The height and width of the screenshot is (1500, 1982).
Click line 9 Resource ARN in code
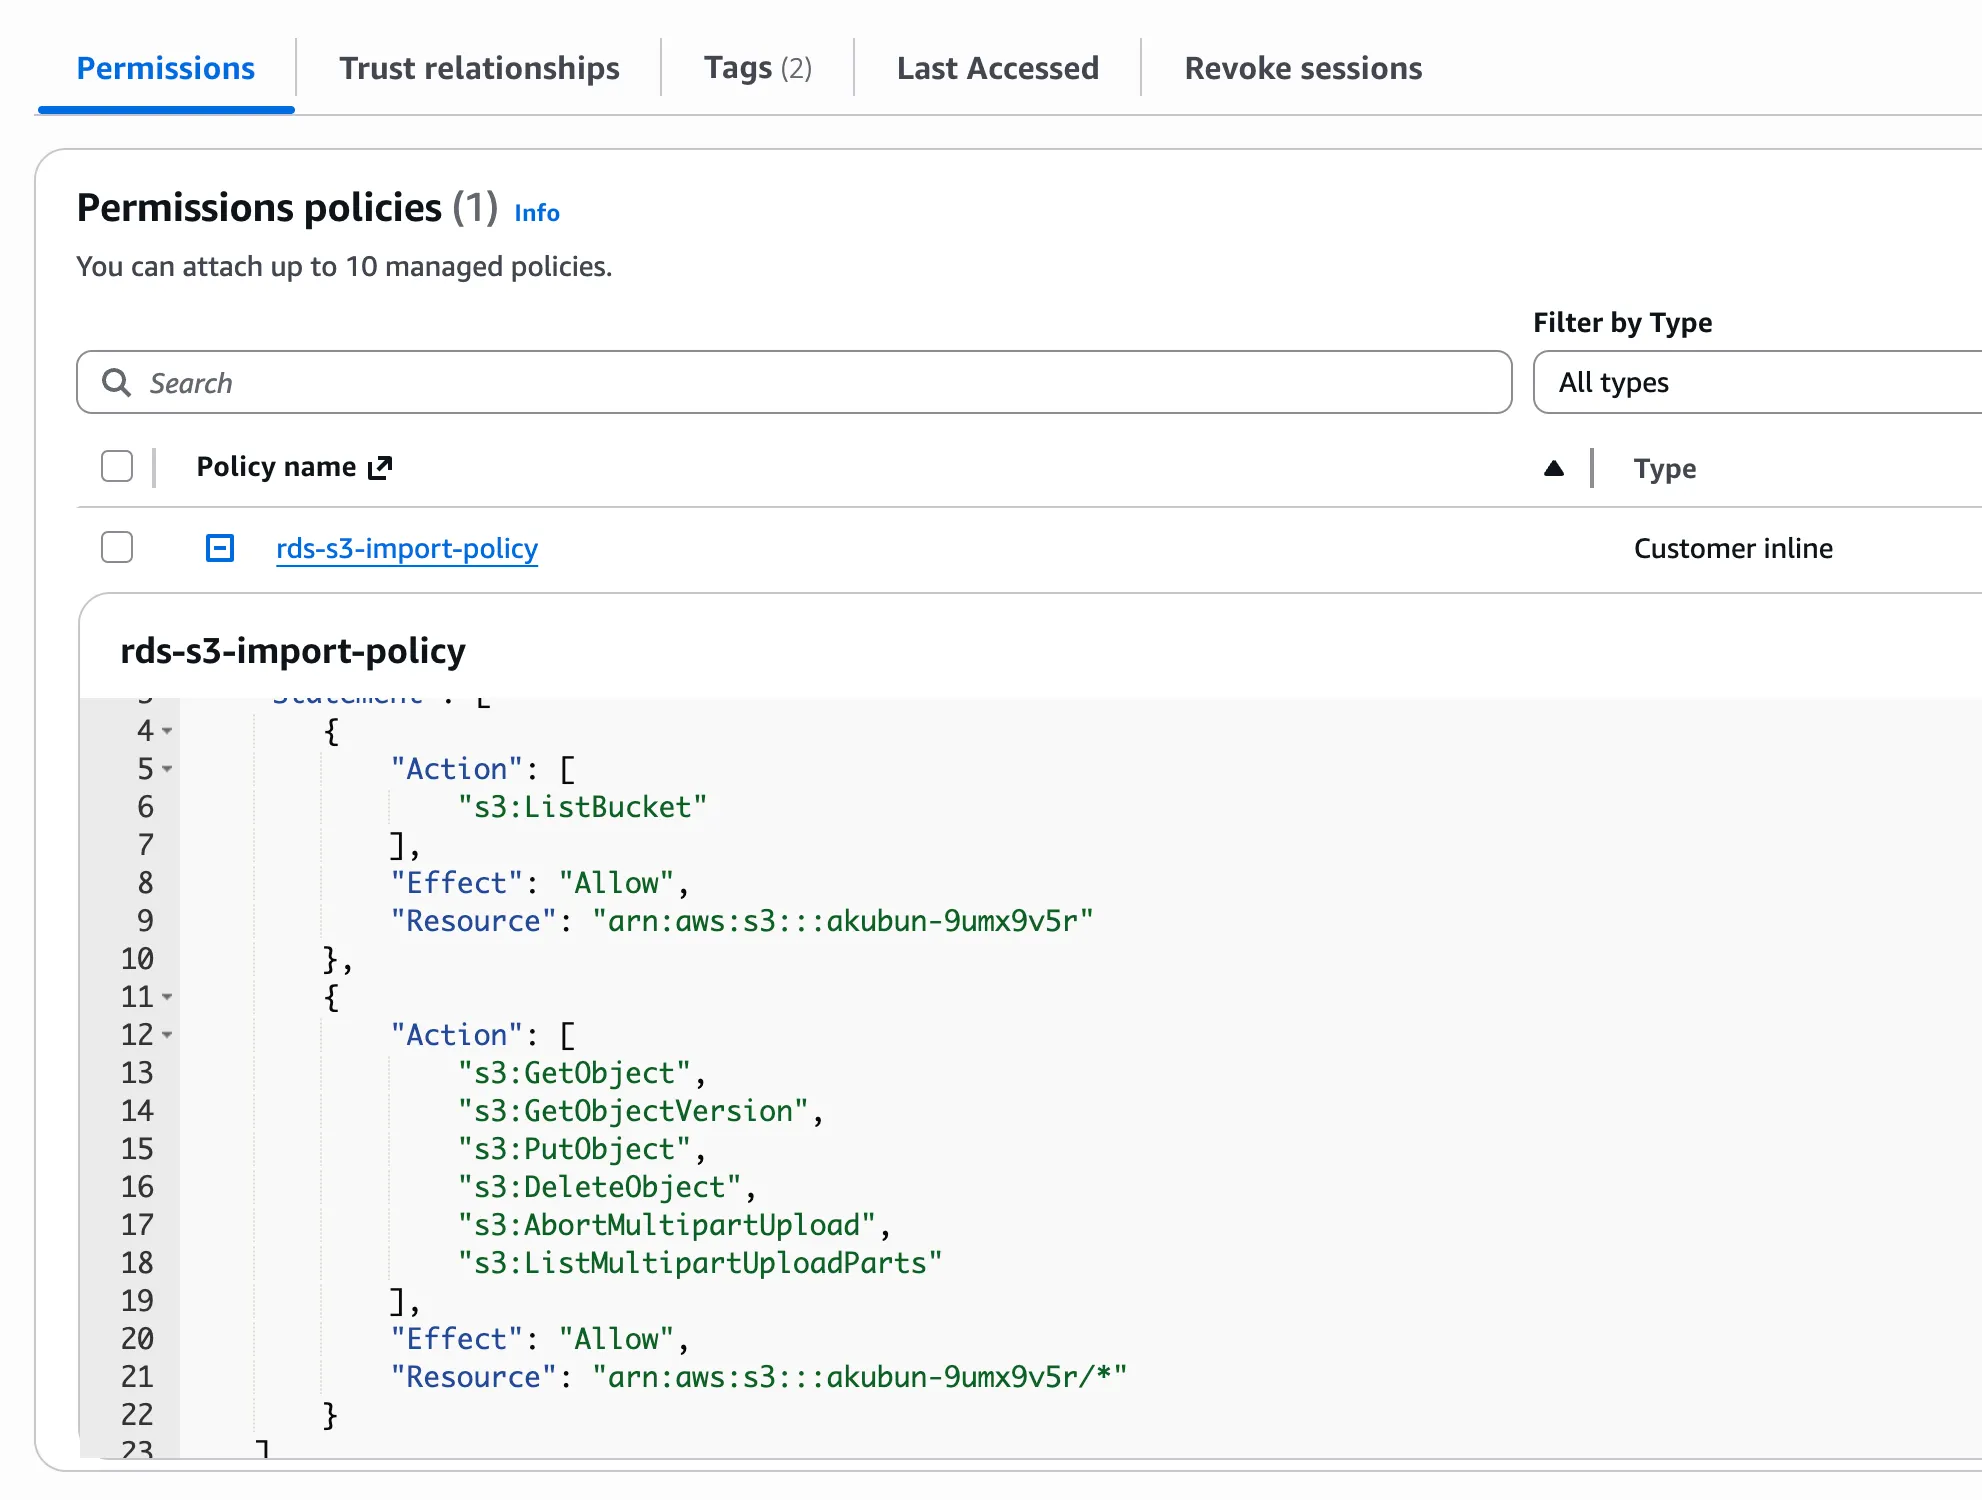(x=842, y=921)
